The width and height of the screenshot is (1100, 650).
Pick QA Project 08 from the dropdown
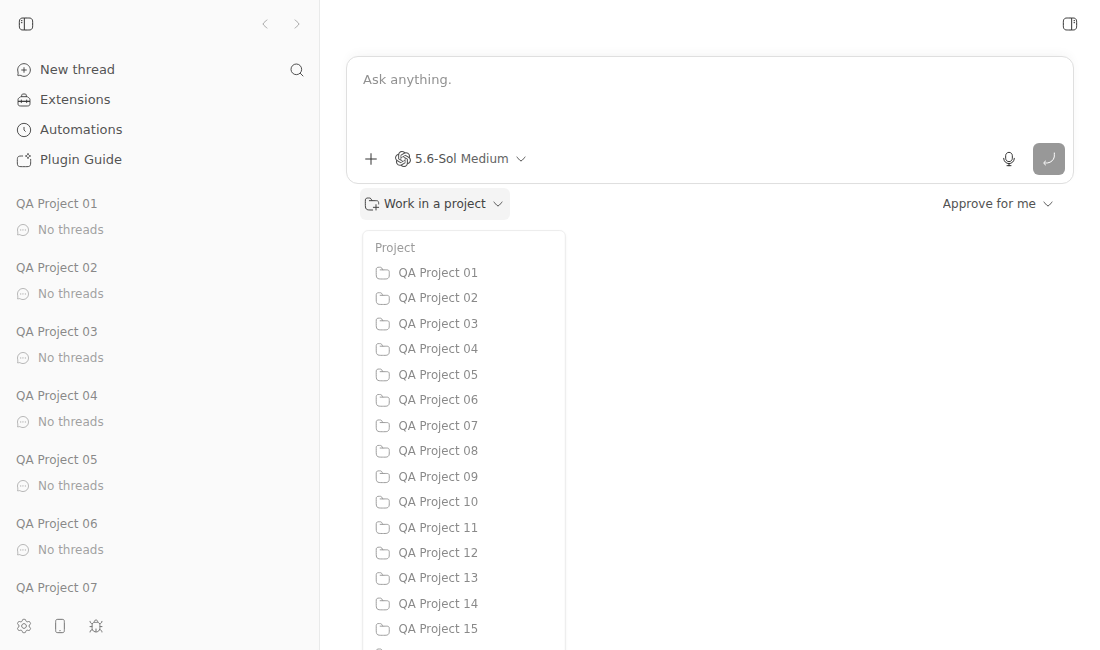coord(464,451)
